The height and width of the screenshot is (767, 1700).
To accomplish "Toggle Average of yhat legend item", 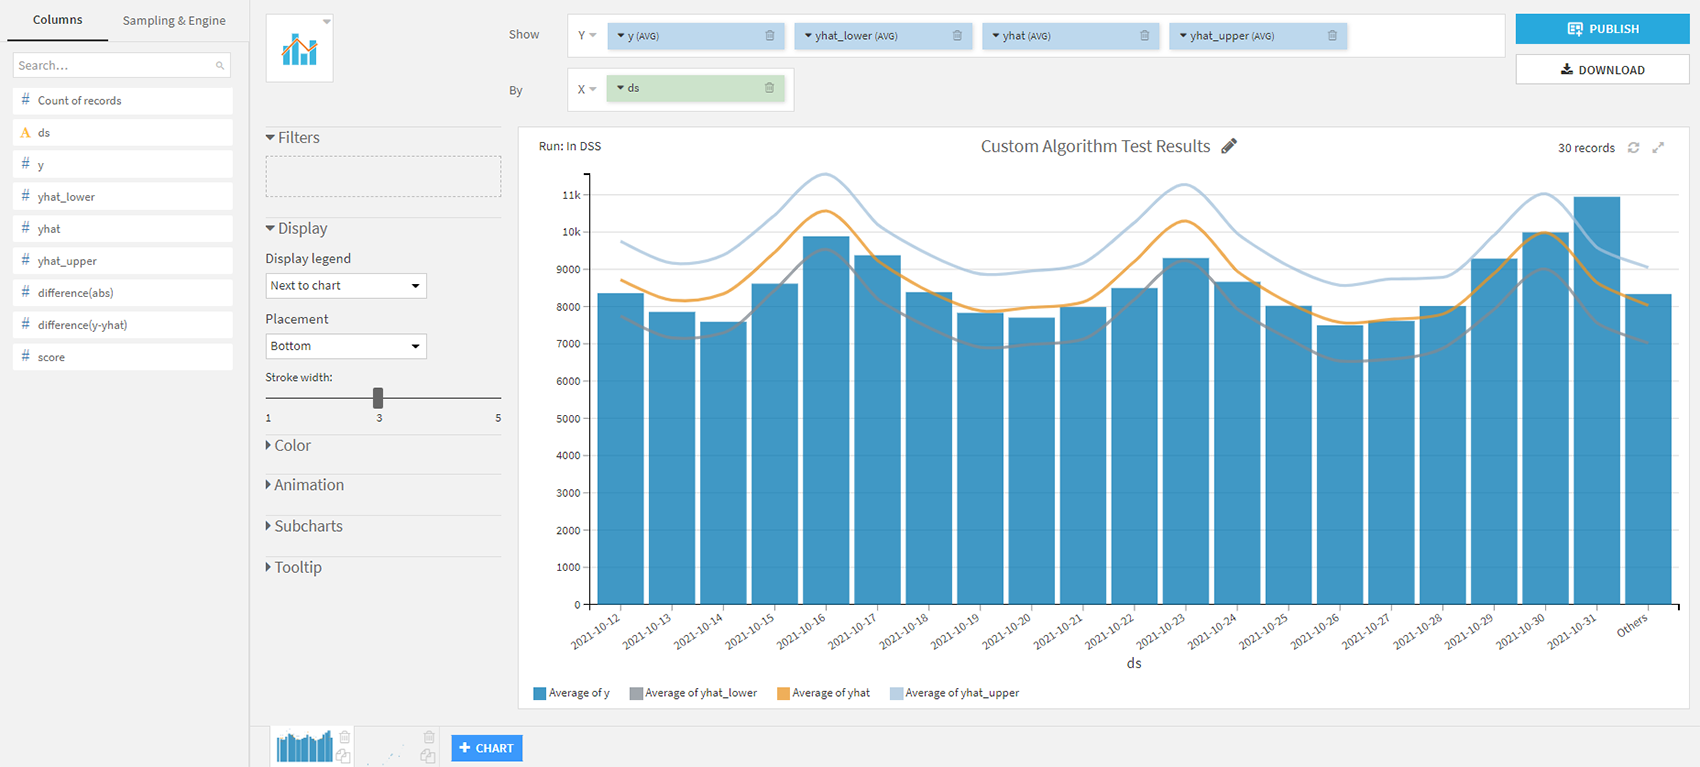I will (x=824, y=693).
